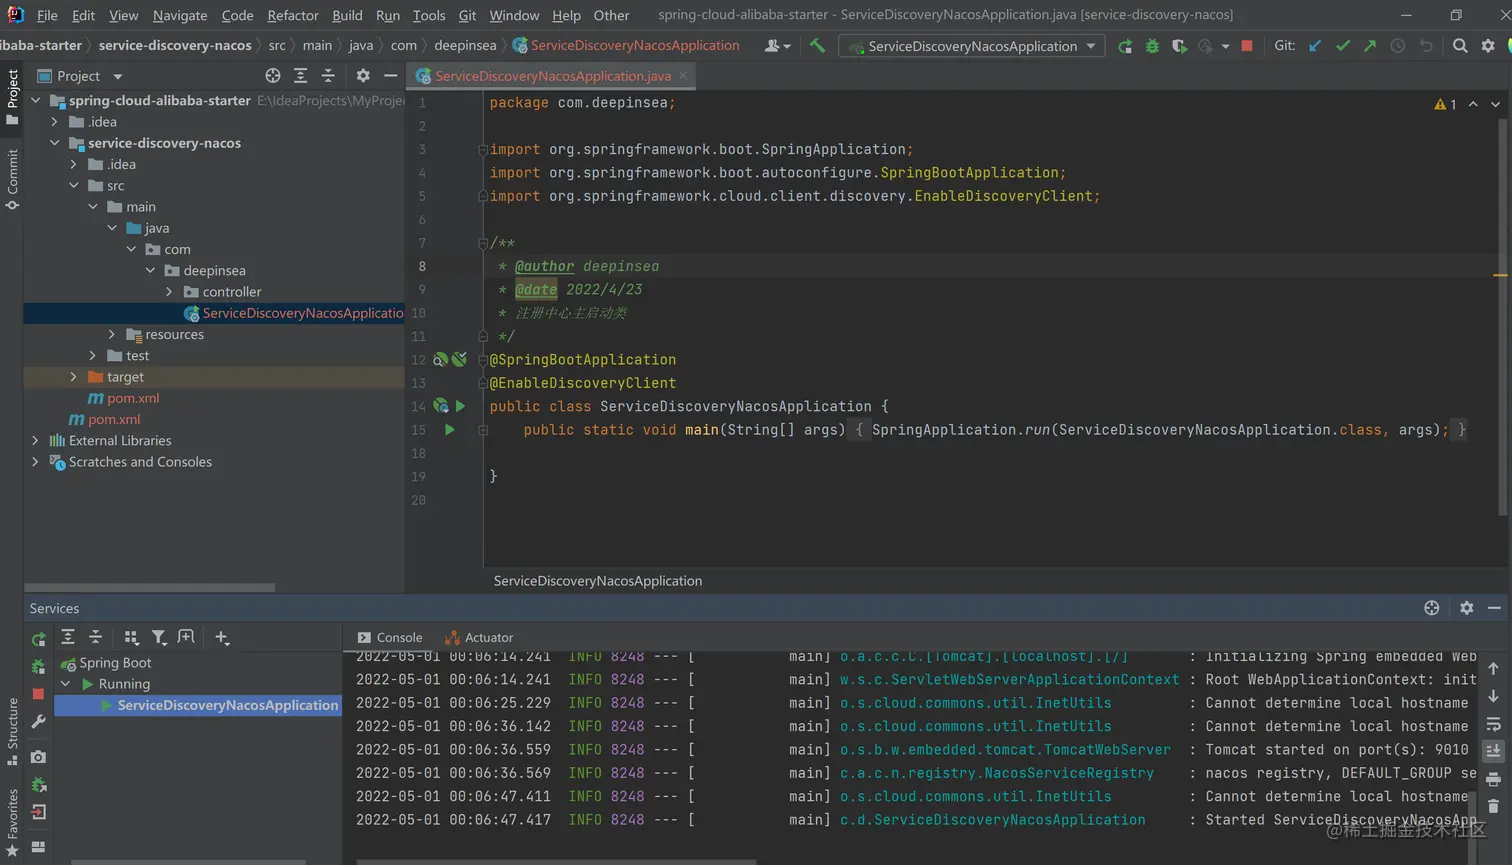Image resolution: width=1512 pixels, height=865 pixels.
Task: Show Git history clock icon
Action: pyautogui.click(x=1398, y=46)
